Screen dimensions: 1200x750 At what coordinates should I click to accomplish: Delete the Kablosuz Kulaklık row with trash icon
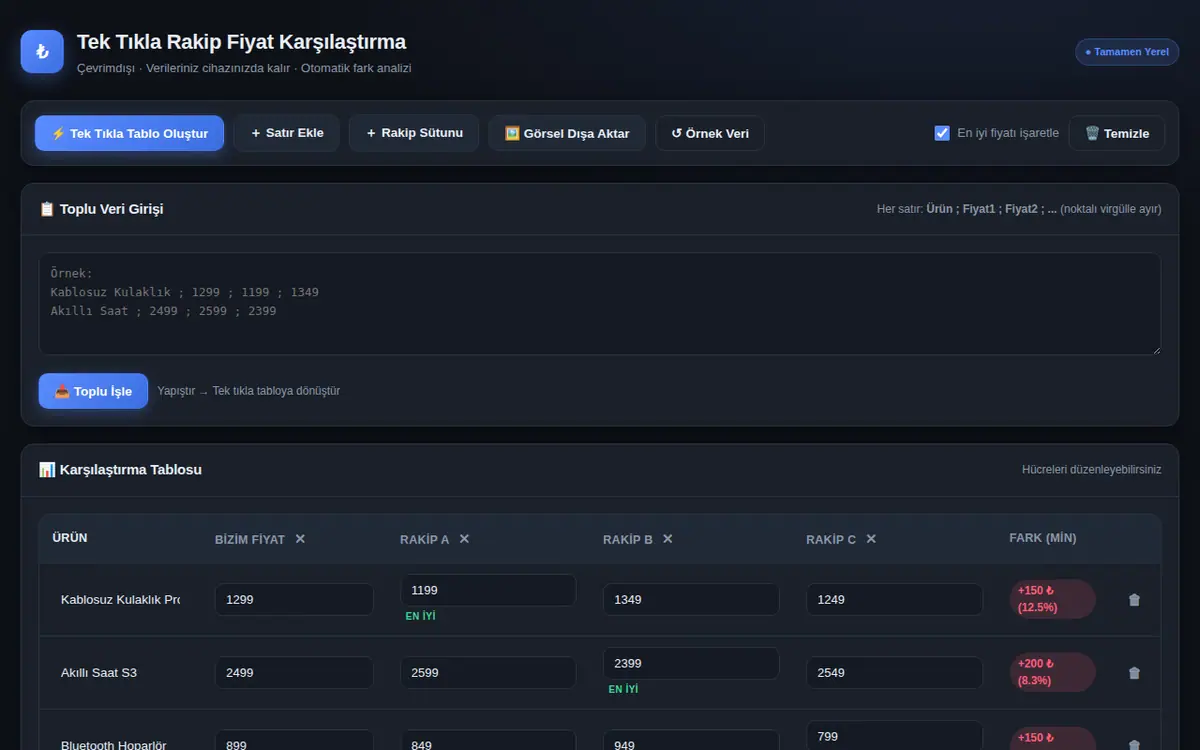point(1134,600)
